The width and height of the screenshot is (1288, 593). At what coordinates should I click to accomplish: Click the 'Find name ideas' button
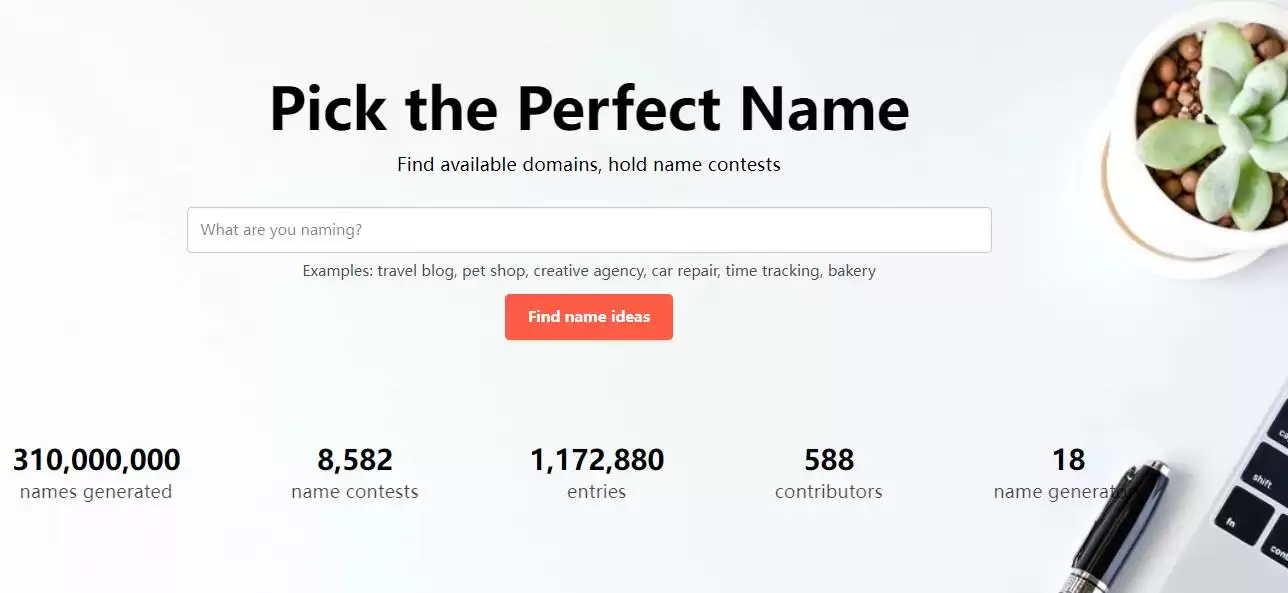[x=589, y=317]
